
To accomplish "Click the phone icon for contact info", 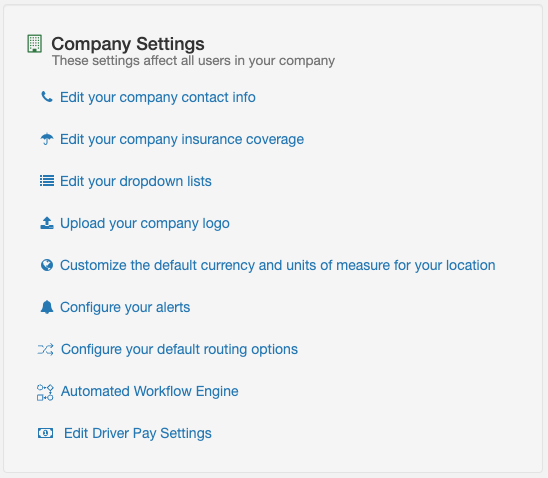I will 47,97.
